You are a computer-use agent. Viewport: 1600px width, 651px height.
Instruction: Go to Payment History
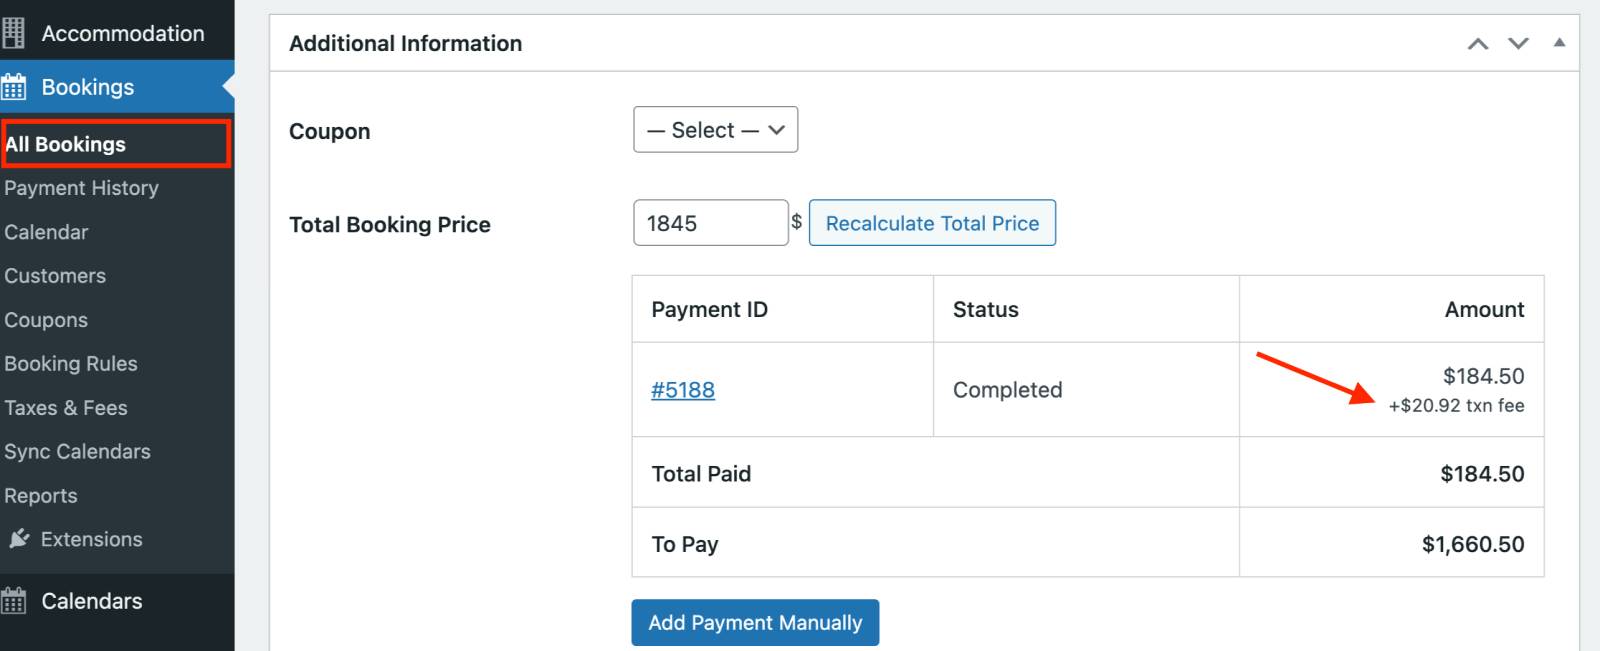[x=81, y=188]
